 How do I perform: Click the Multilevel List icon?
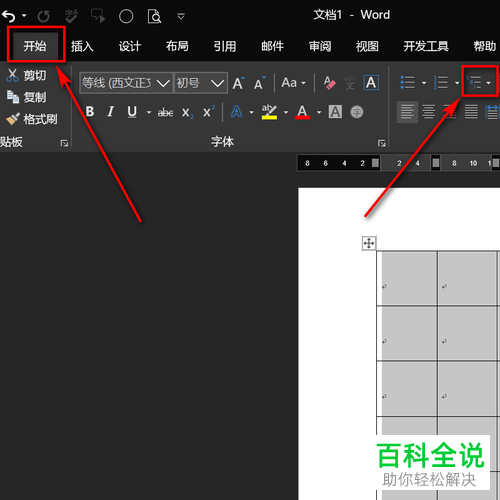(x=474, y=82)
